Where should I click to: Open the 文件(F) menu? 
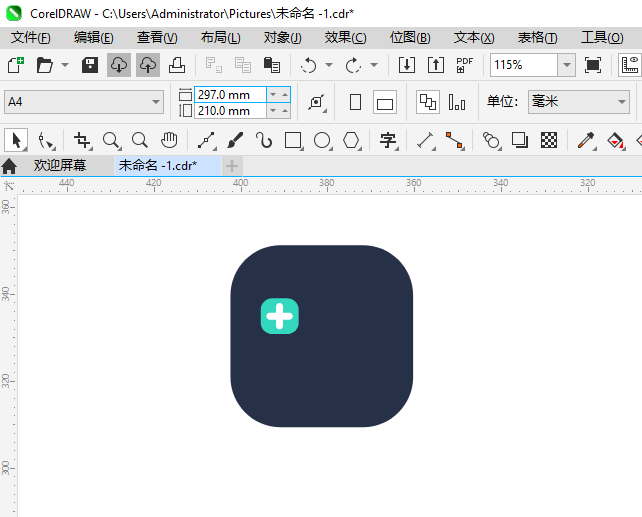(31, 38)
